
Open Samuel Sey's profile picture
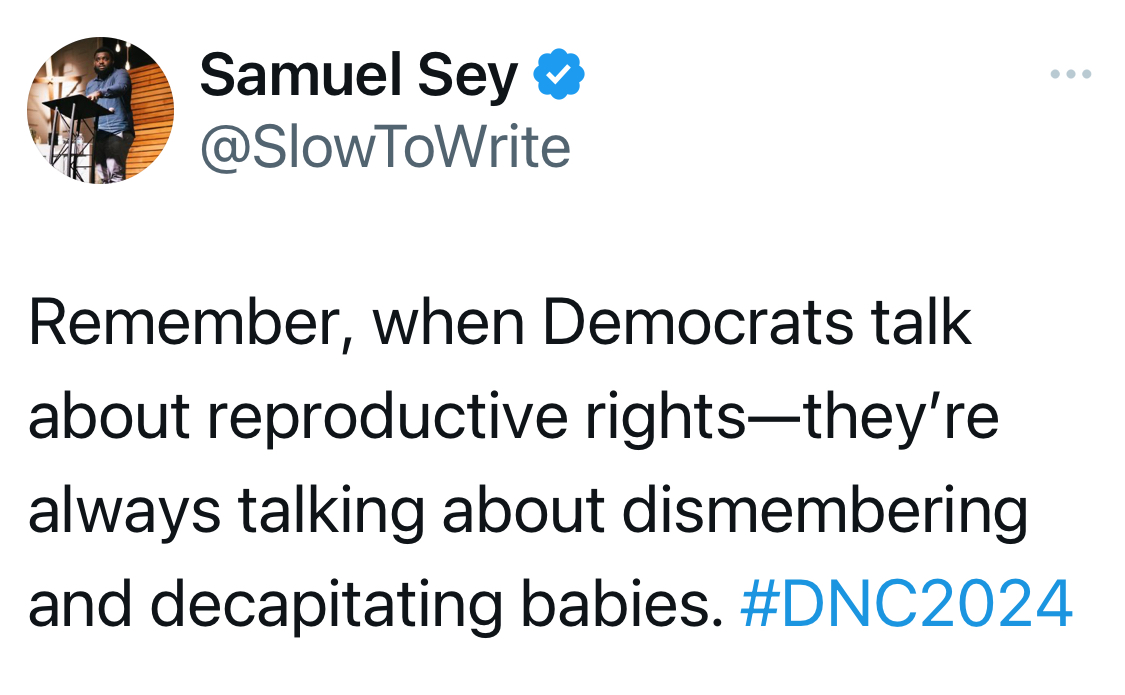(x=101, y=111)
